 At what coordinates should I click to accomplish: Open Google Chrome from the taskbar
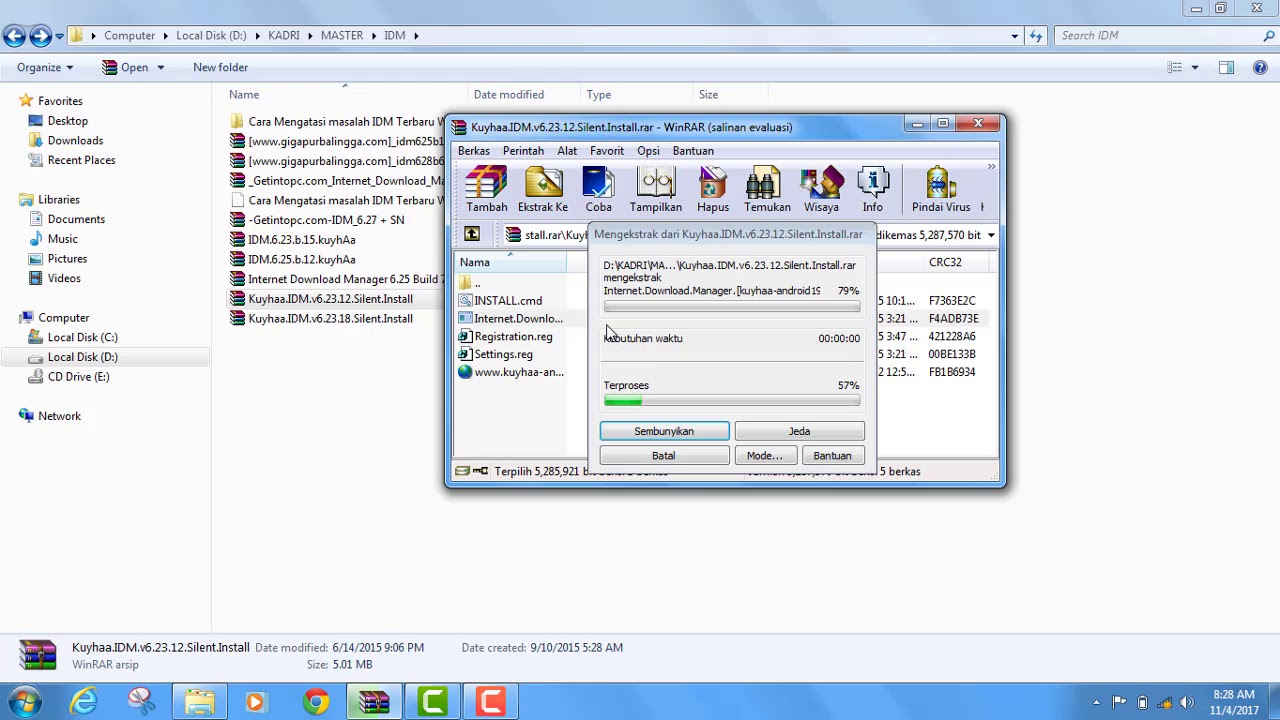[x=316, y=702]
